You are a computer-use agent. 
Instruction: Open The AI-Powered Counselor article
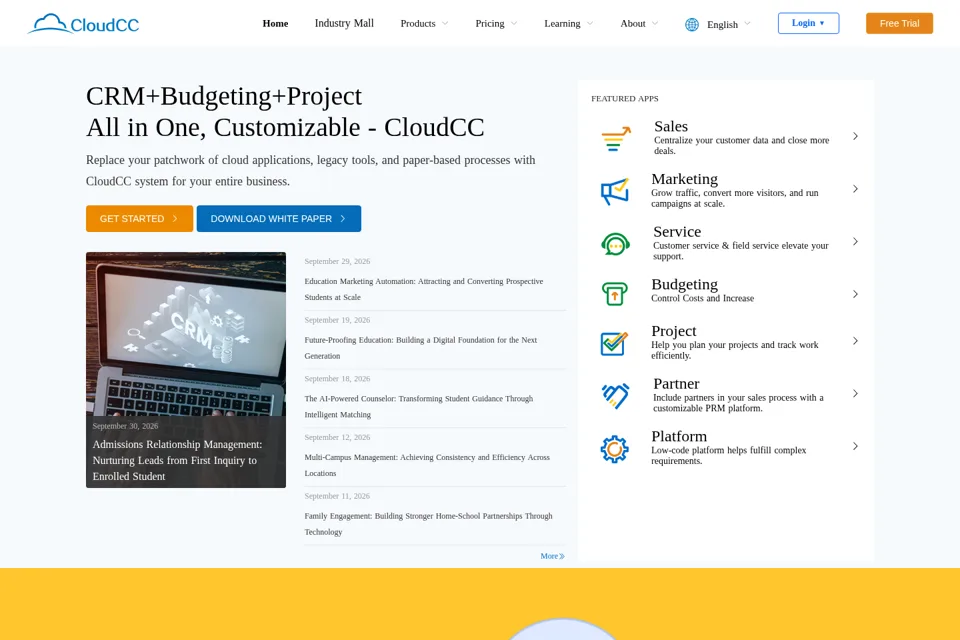(419, 407)
